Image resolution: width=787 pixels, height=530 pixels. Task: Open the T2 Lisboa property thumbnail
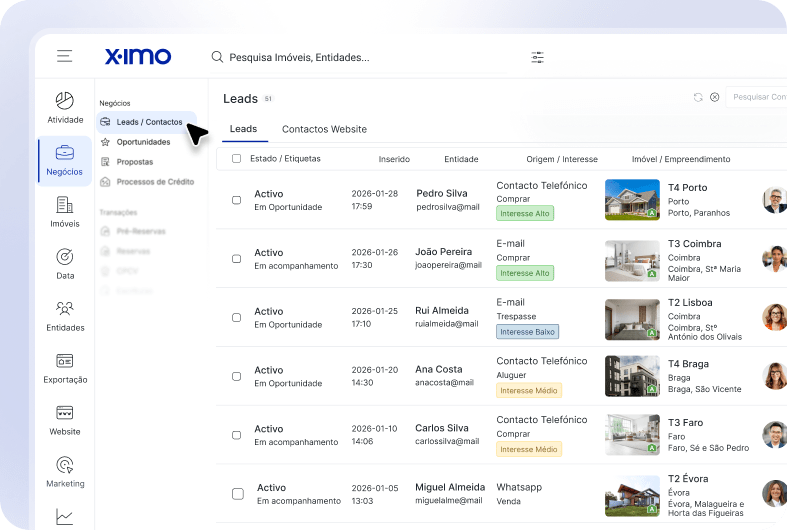[632, 320]
